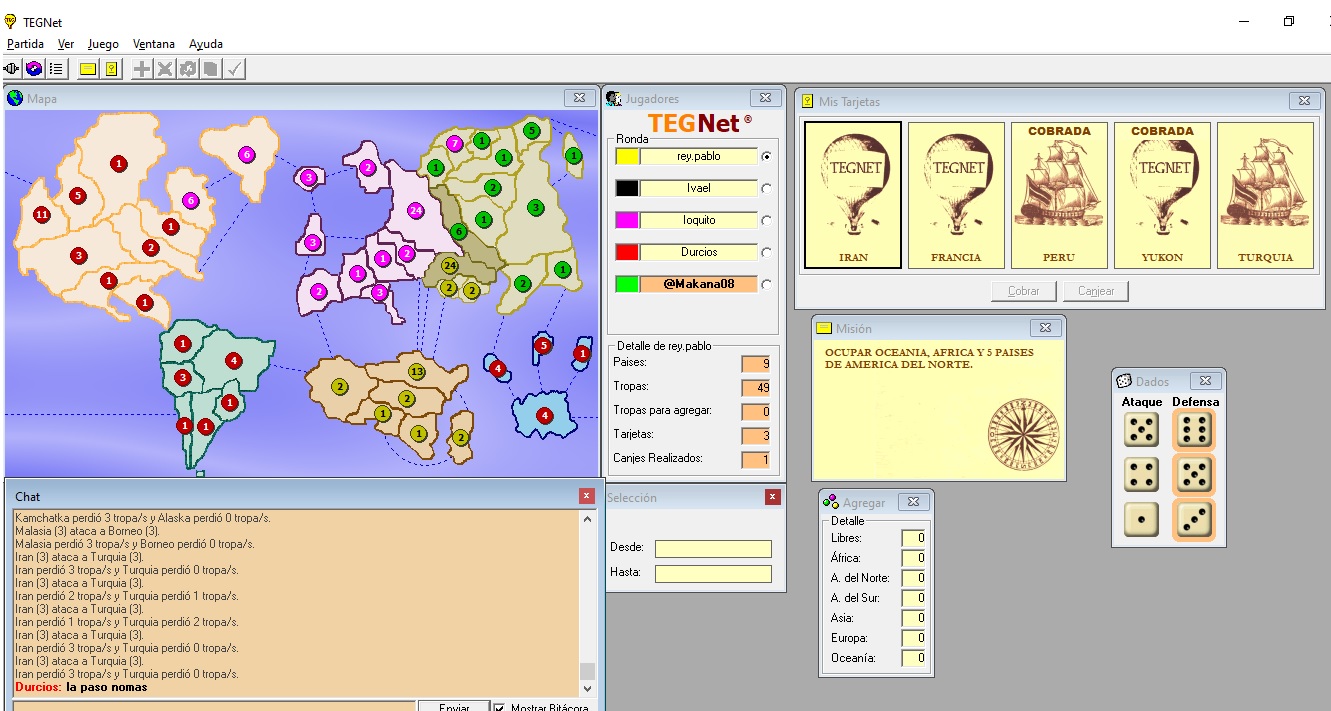1331x711 pixels.
Task: Open the bulleted list toolbar icon
Action: pos(56,69)
